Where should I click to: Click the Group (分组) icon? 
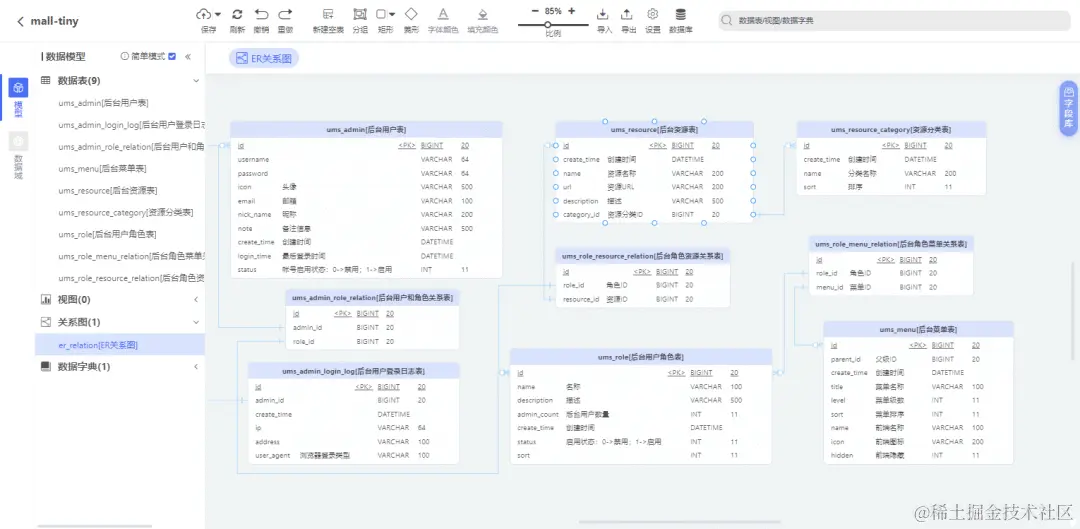tap(360, 14)
